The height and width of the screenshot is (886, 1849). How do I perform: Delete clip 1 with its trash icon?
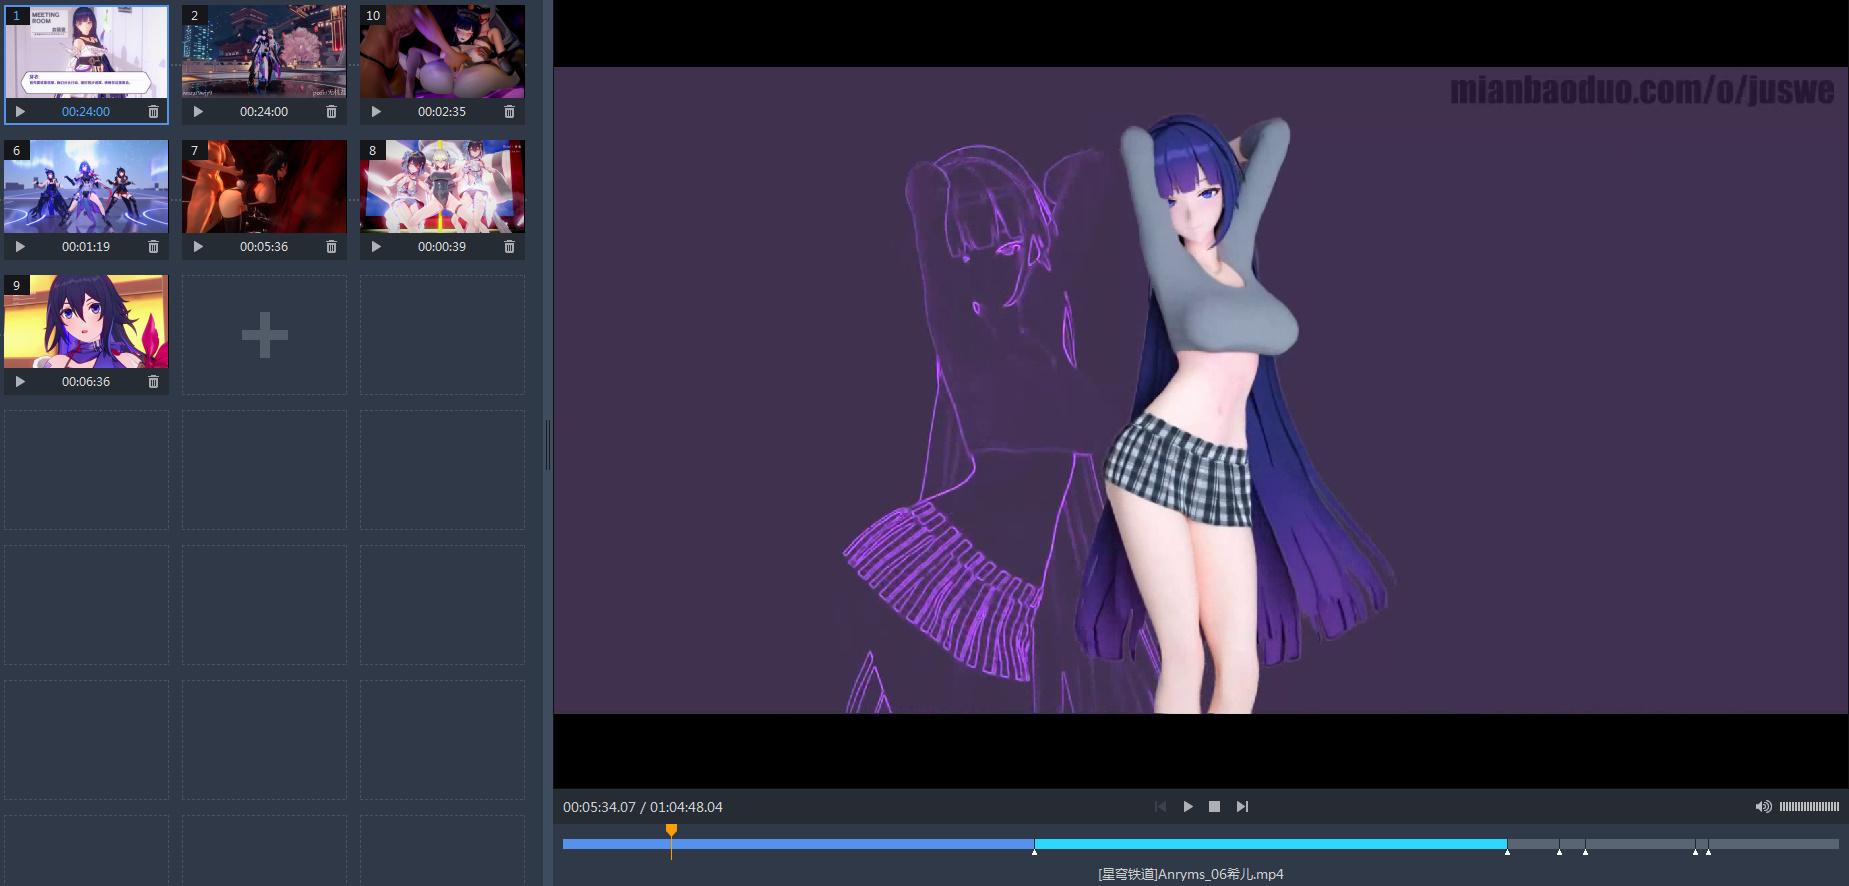pos(153,112)
